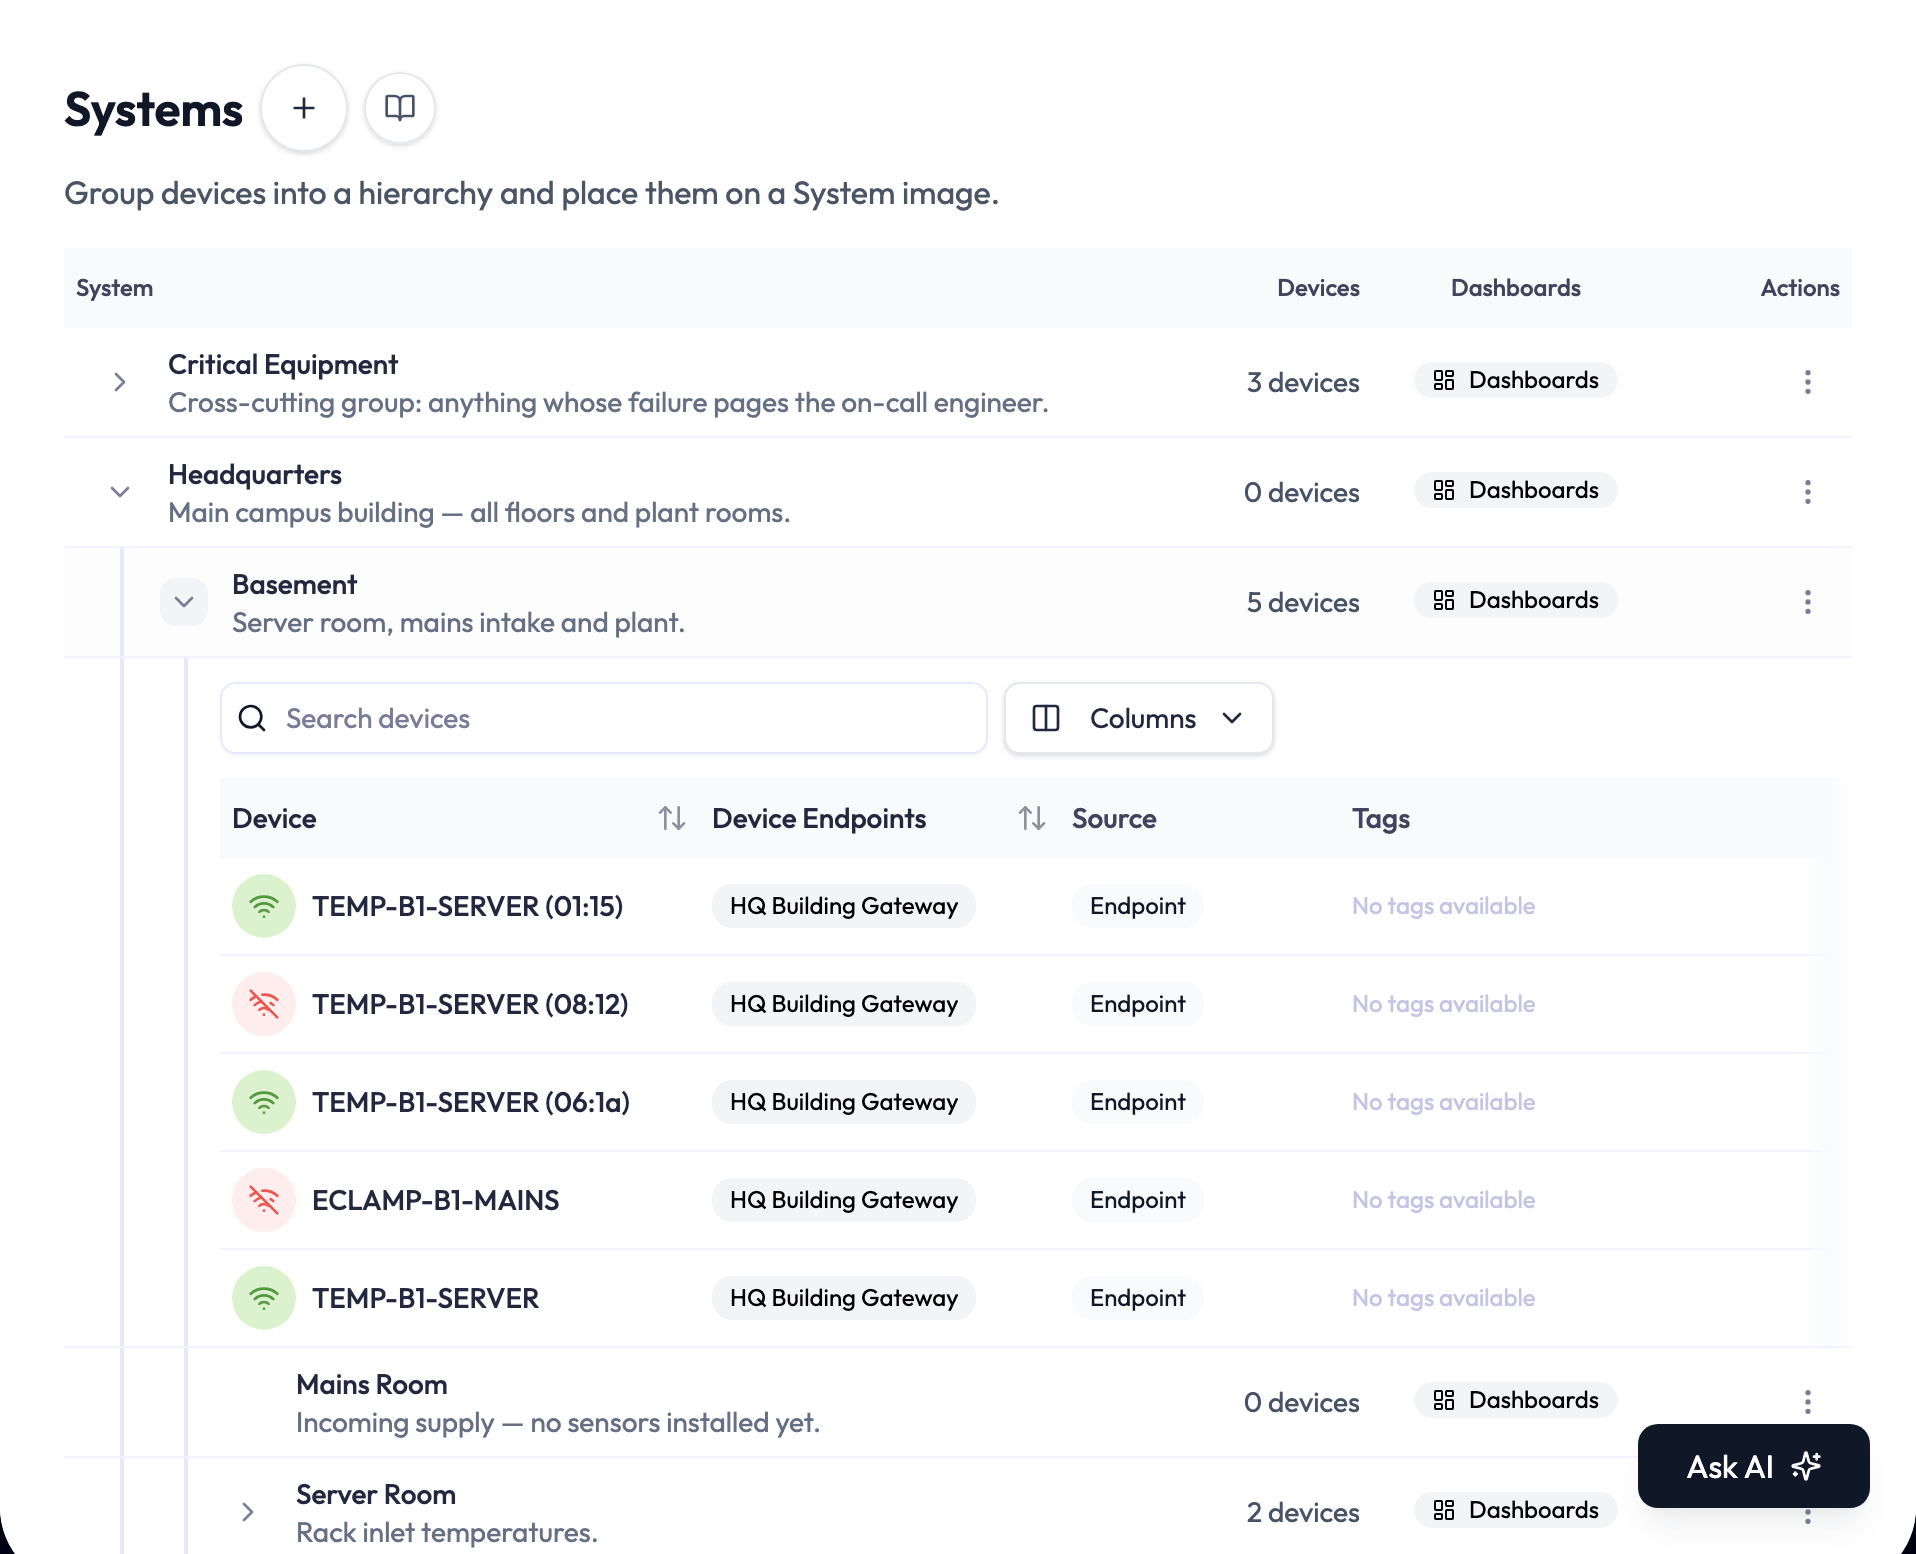Sort by Device Endpoints column arrows
Image resolution: width=1916 pixels, height=1554 pixels.
coord(1032,818)
